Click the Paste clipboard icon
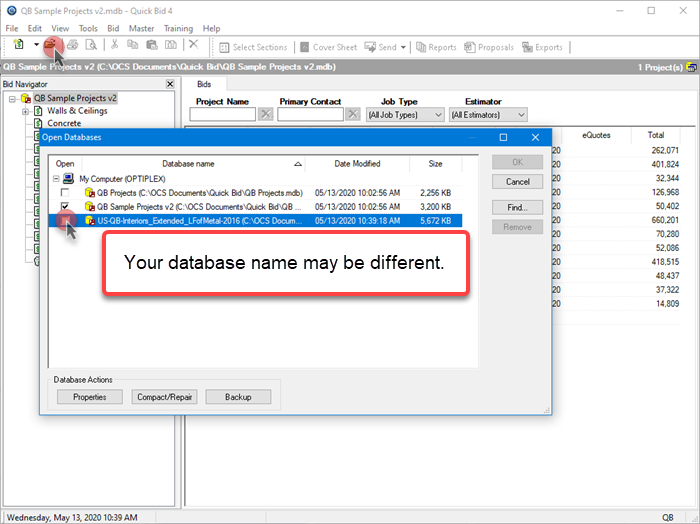This screenshot has height=524, width=700. tap(152, 44)
